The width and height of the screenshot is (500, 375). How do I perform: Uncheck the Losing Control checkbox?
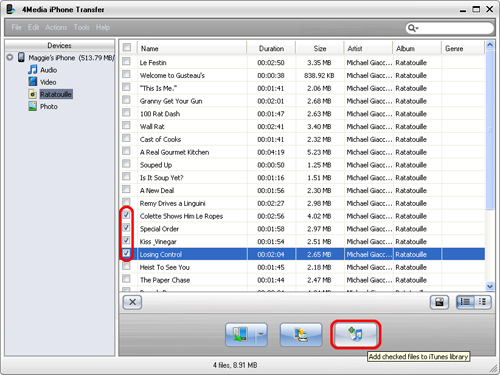point(126,253)
